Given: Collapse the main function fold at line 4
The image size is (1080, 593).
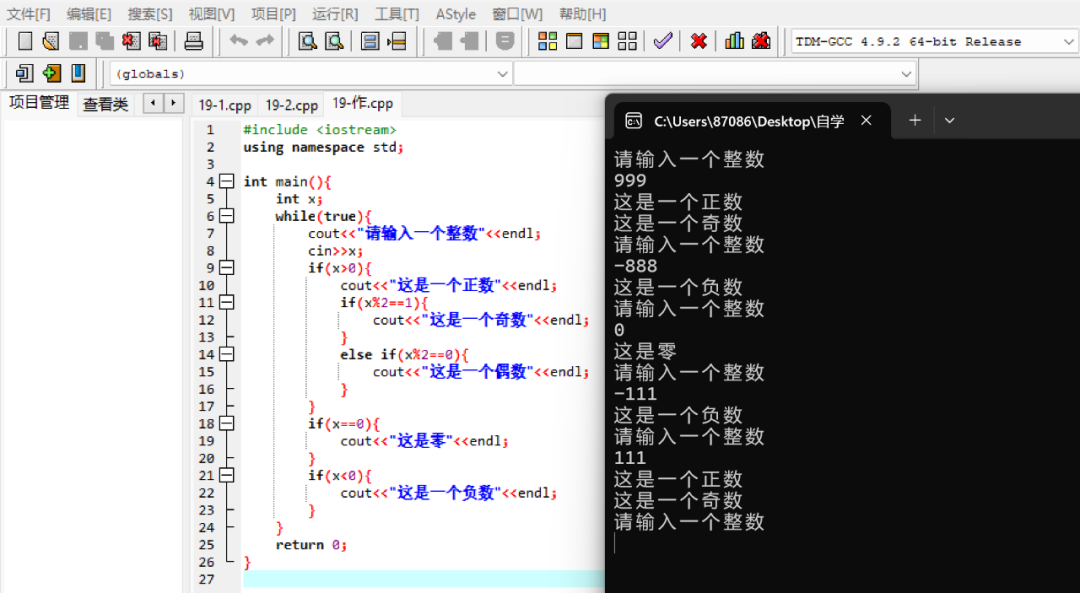Looking at the screenshot, I should point(227,181).
